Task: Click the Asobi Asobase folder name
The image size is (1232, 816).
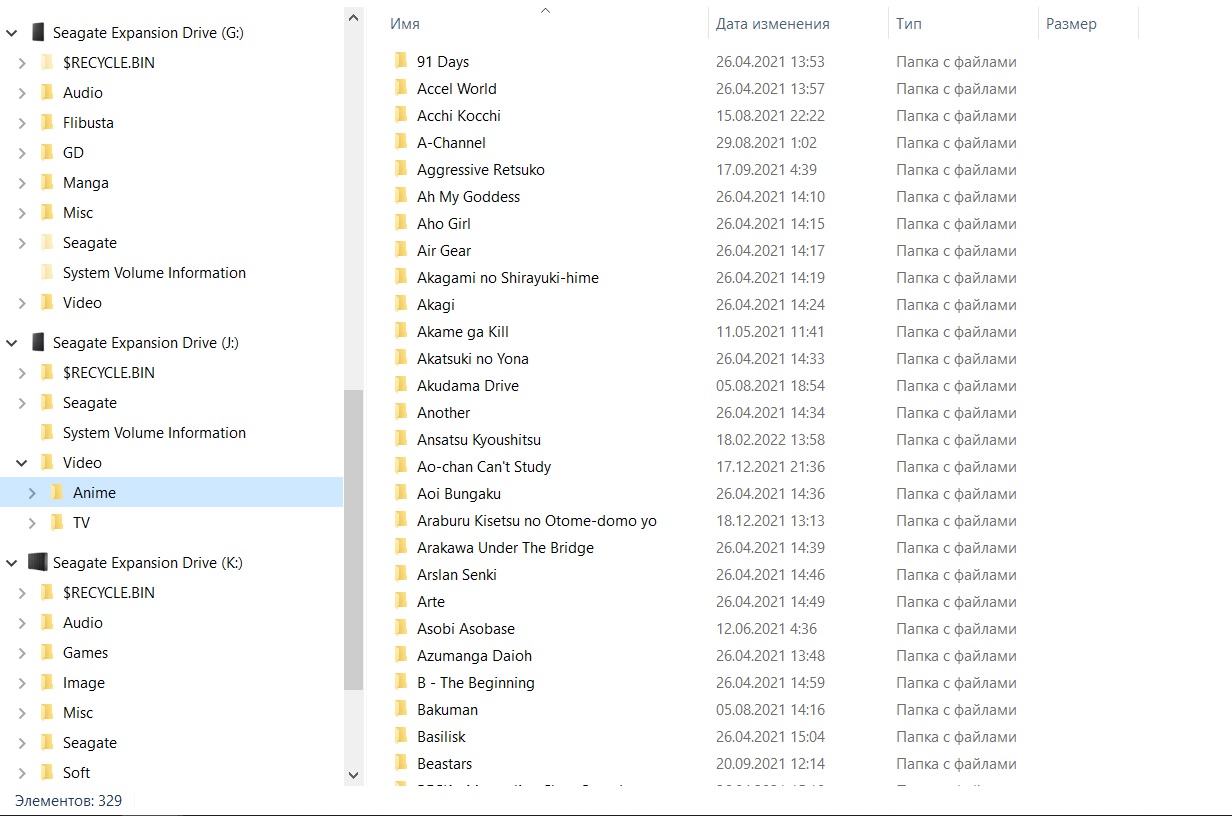Action: pos(466,629)
